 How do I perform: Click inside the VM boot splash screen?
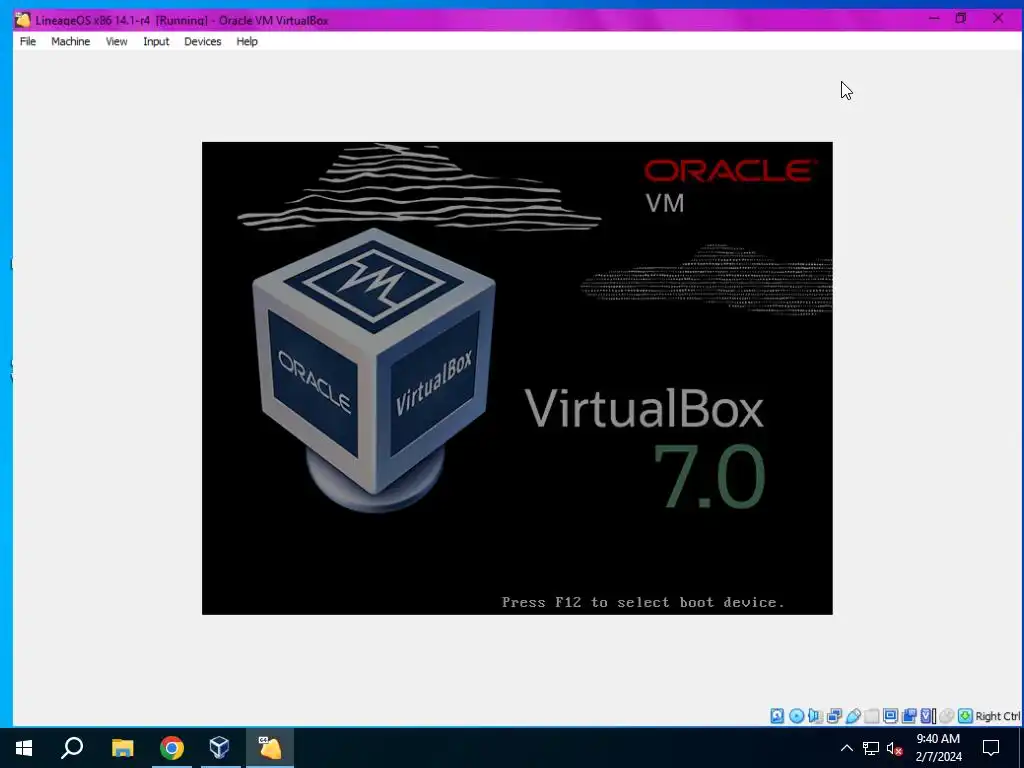point(517,378)
